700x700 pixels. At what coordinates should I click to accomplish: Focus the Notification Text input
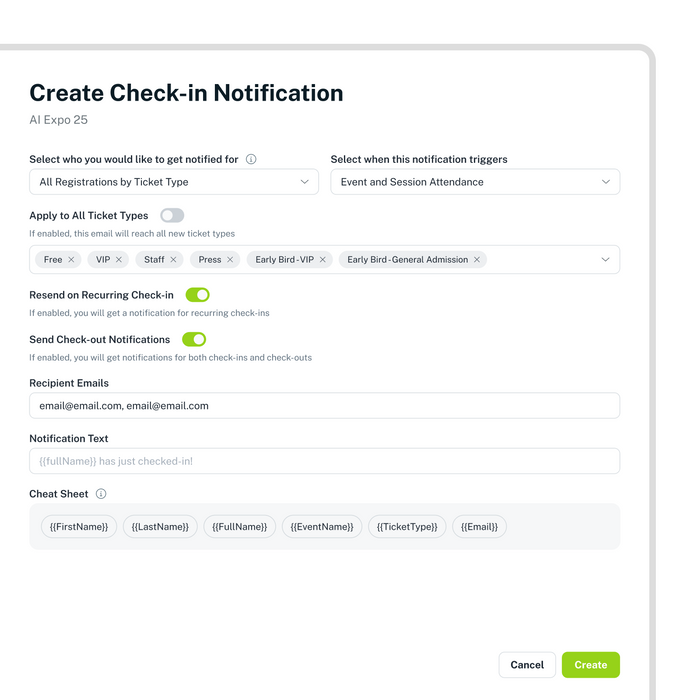pyautogui.click(x=324, y=461)
